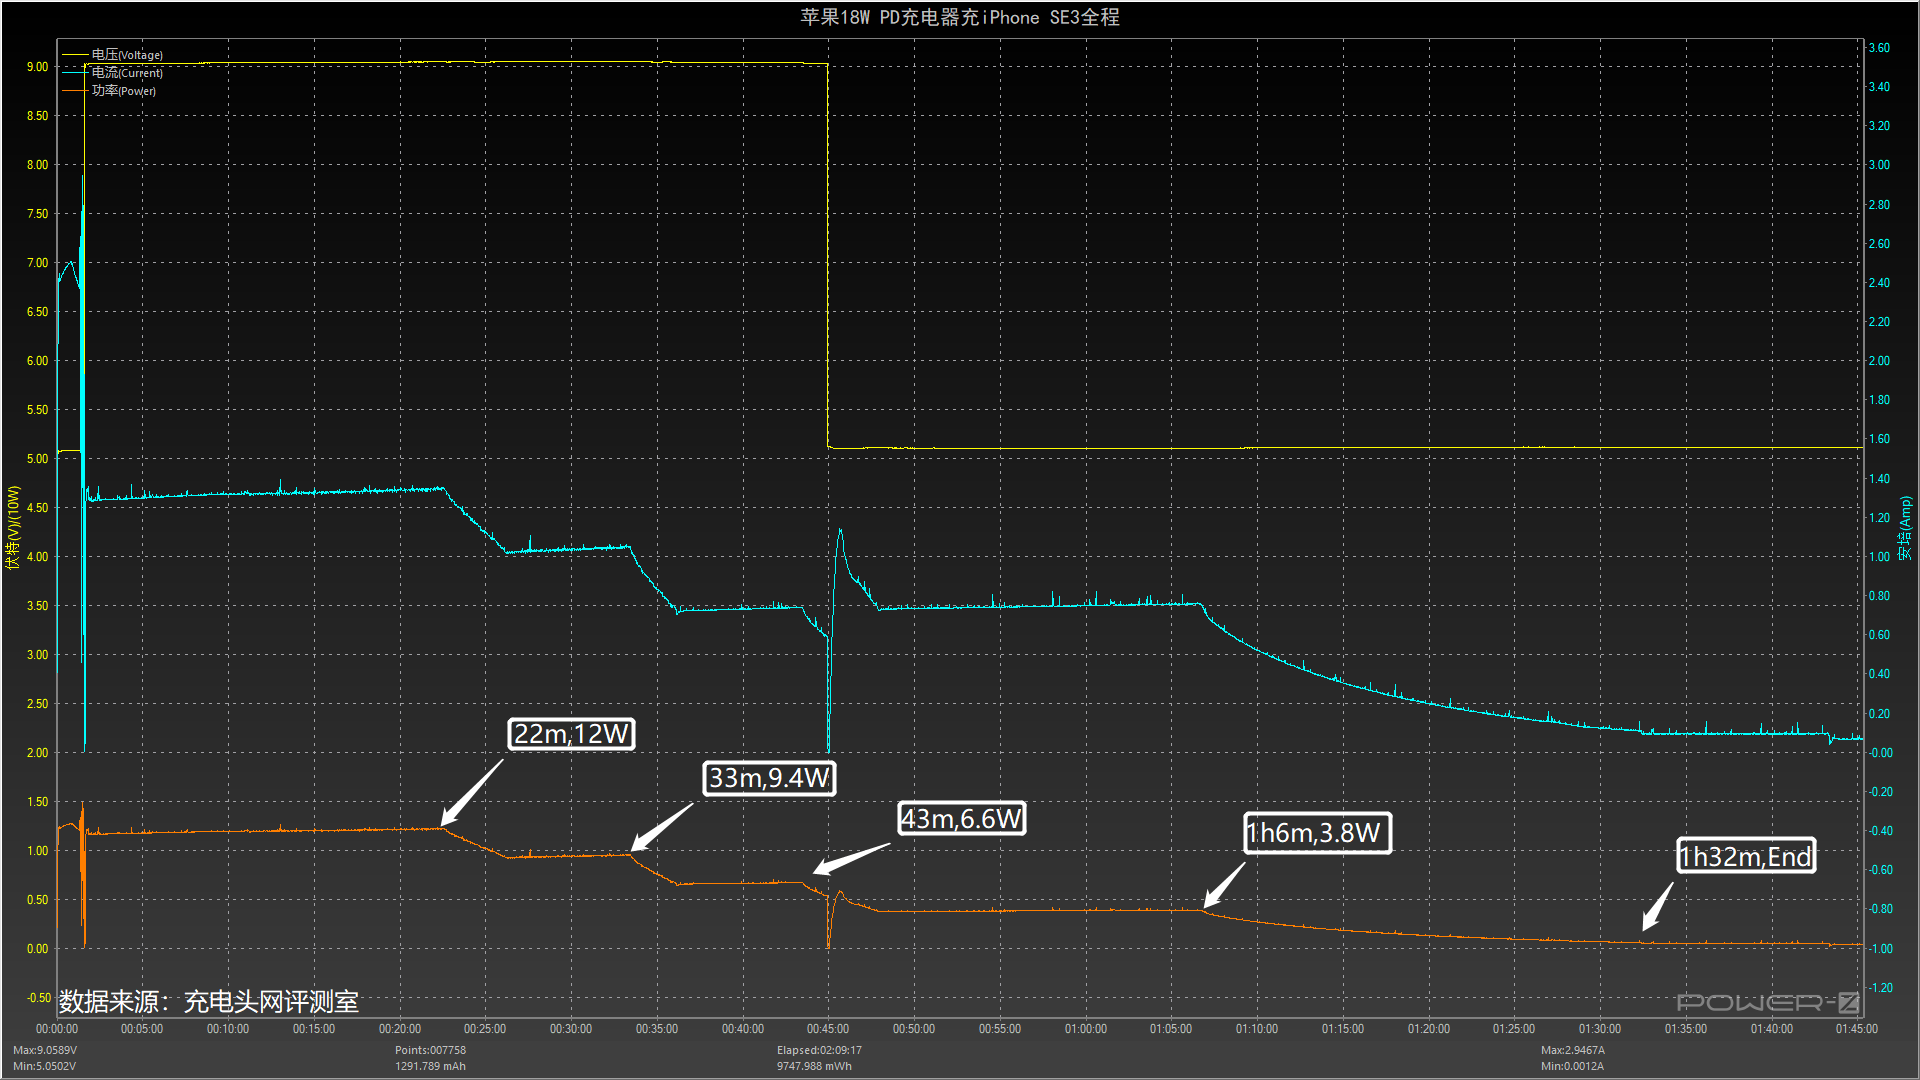Click the 1.80 amp axis label
The height and width of the screenshot is (1080, 1920).
click(x=1879, y=400)
